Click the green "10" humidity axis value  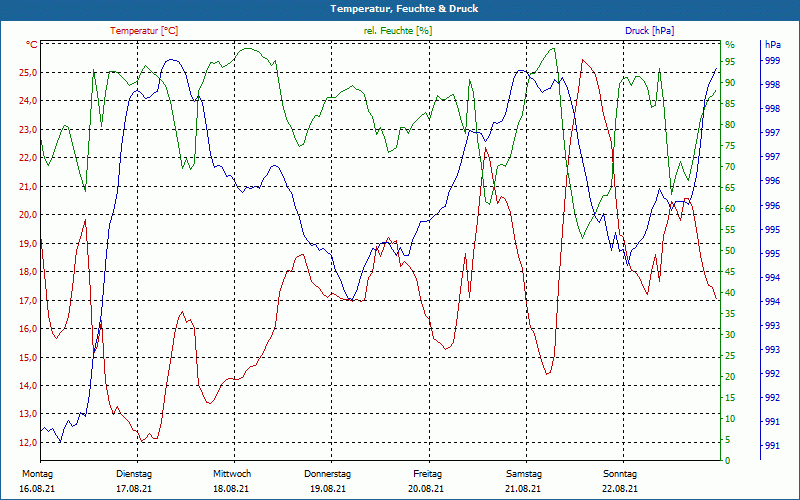pos(730,418)
